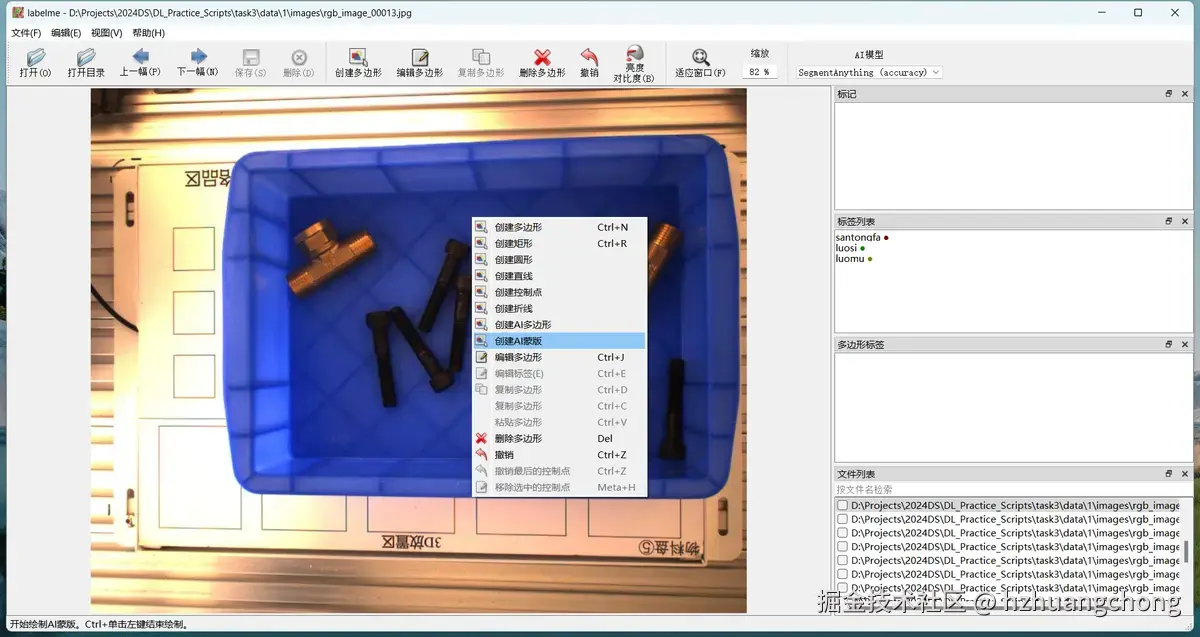
Task: Click 移除选中的控制点 in the context menu
Action: coord(559,487)
